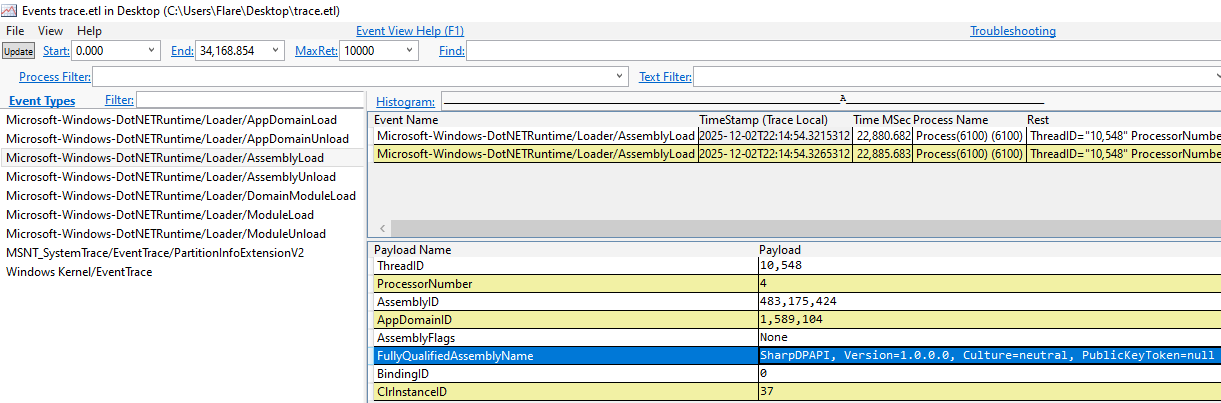Select Windows Kernel/EventTrace event type

coord(79,271)
